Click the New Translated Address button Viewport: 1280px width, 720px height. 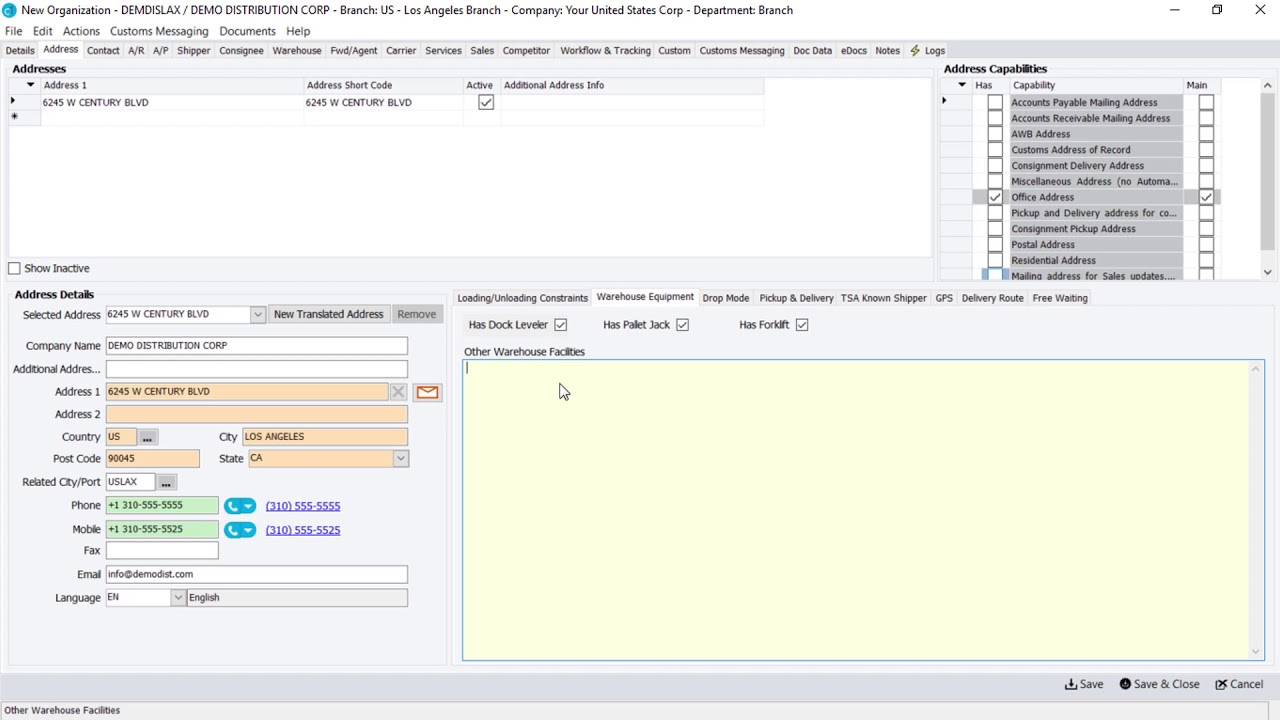pyautogui.click(x=328, y=314)
